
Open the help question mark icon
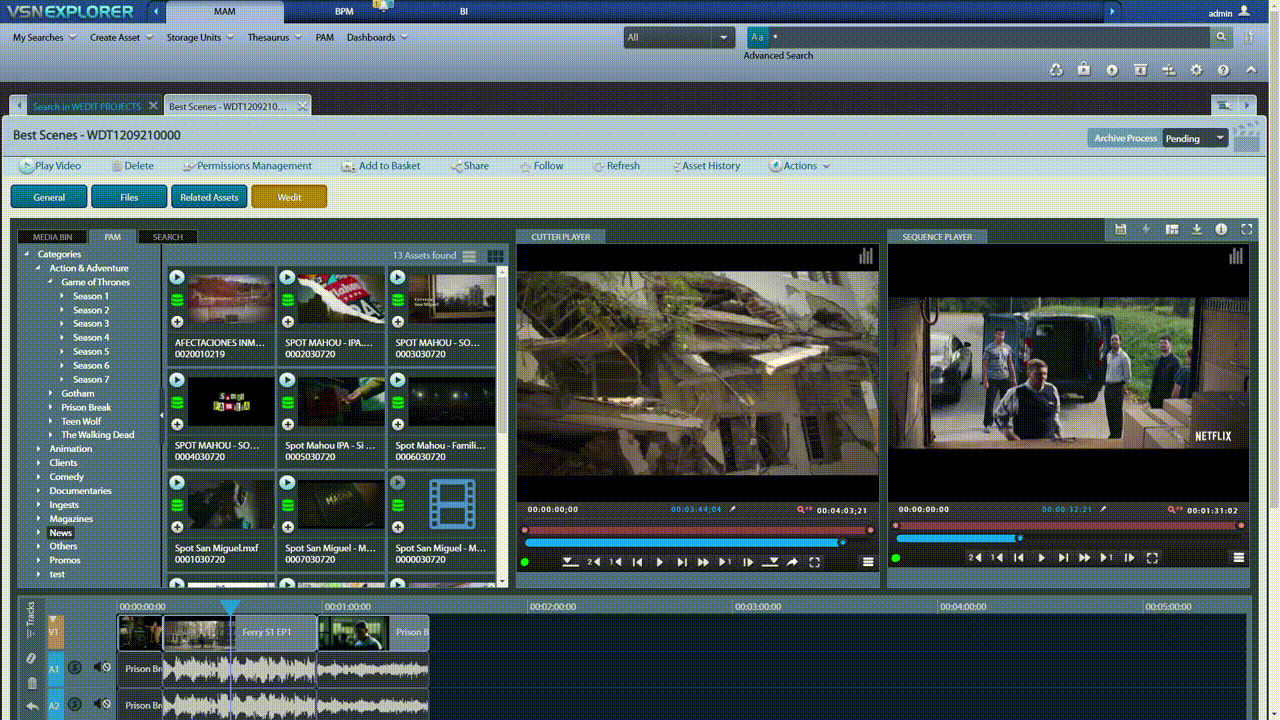pos(1223,70)
